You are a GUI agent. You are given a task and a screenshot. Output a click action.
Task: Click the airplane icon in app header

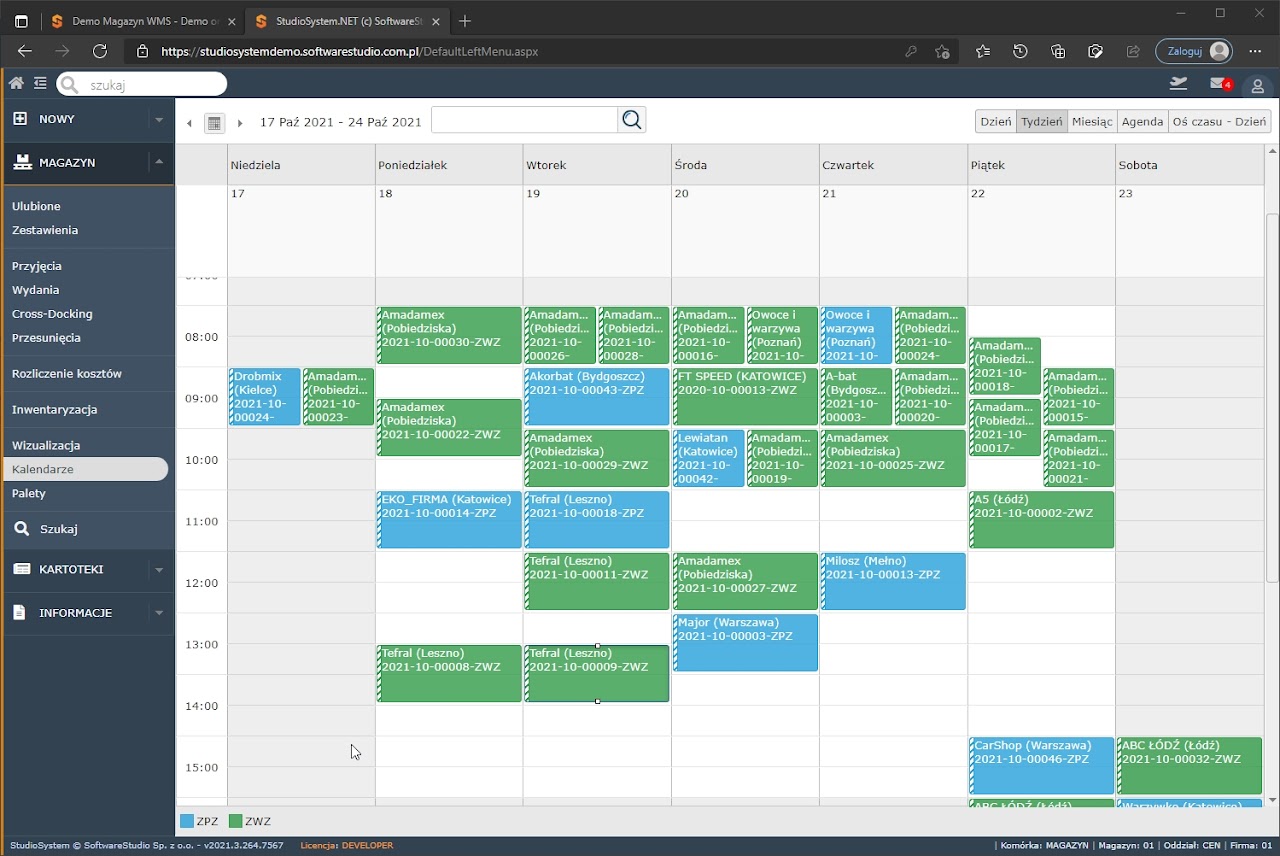pos(1178,83)
